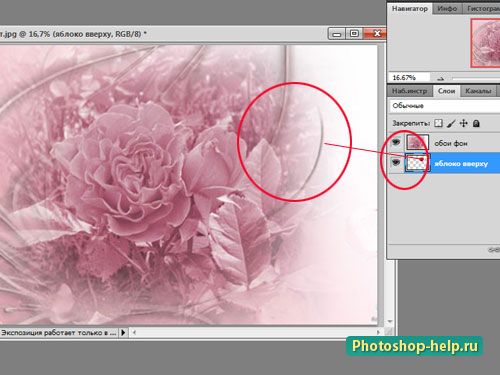Switch to the 'Навигатор' tab
This screenshot has height=375, width=500.
(409, 9)
